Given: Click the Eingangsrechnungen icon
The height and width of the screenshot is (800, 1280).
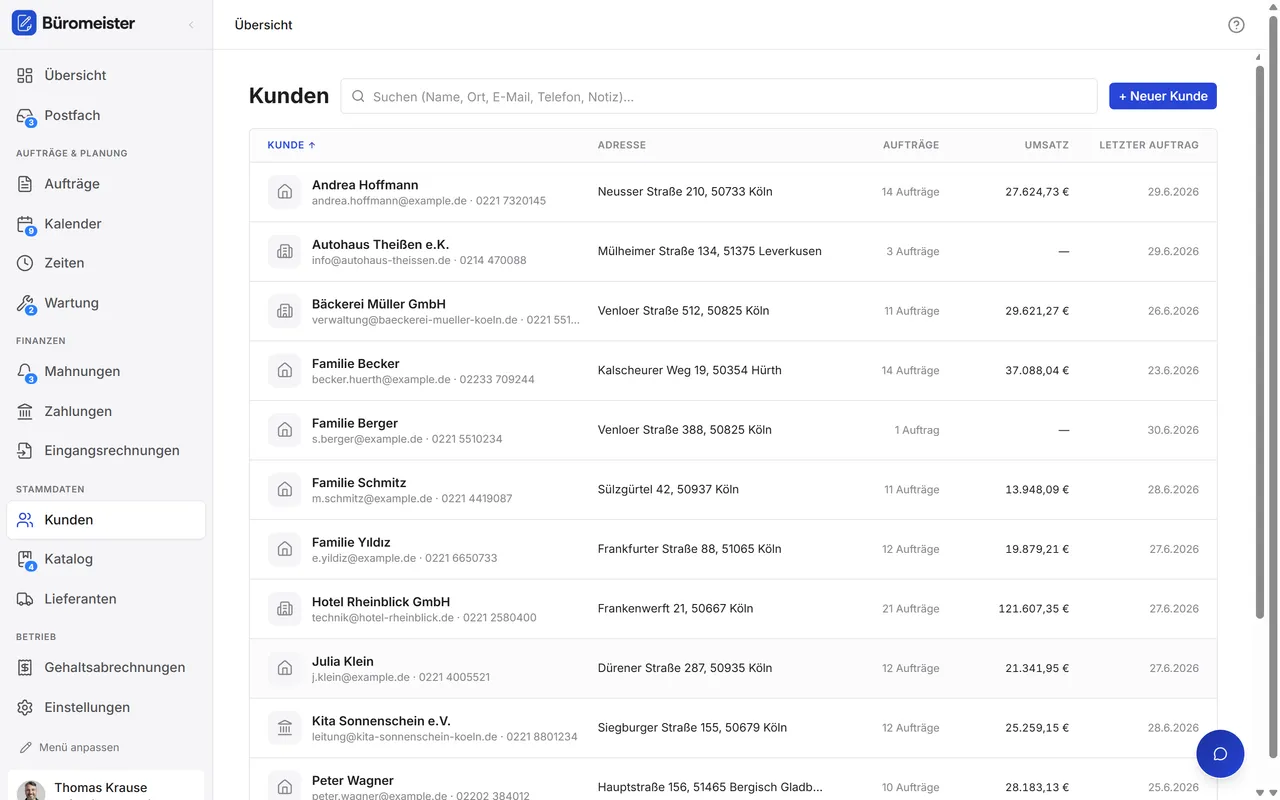Looking at the screenshot, I should tap(25, 450).
